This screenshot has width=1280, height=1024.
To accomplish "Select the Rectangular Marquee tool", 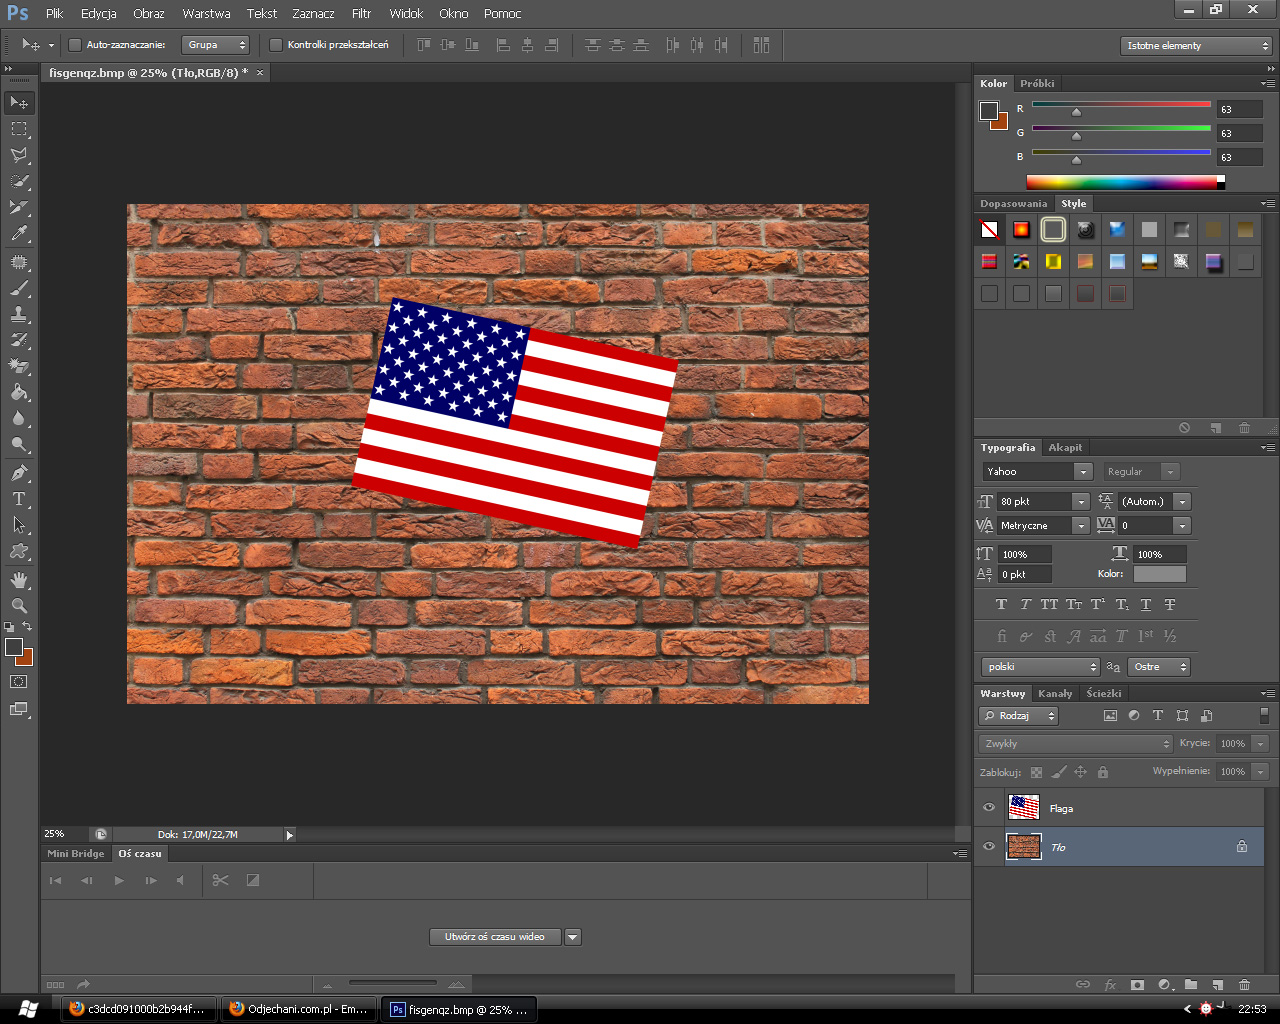I will [19, 129].
